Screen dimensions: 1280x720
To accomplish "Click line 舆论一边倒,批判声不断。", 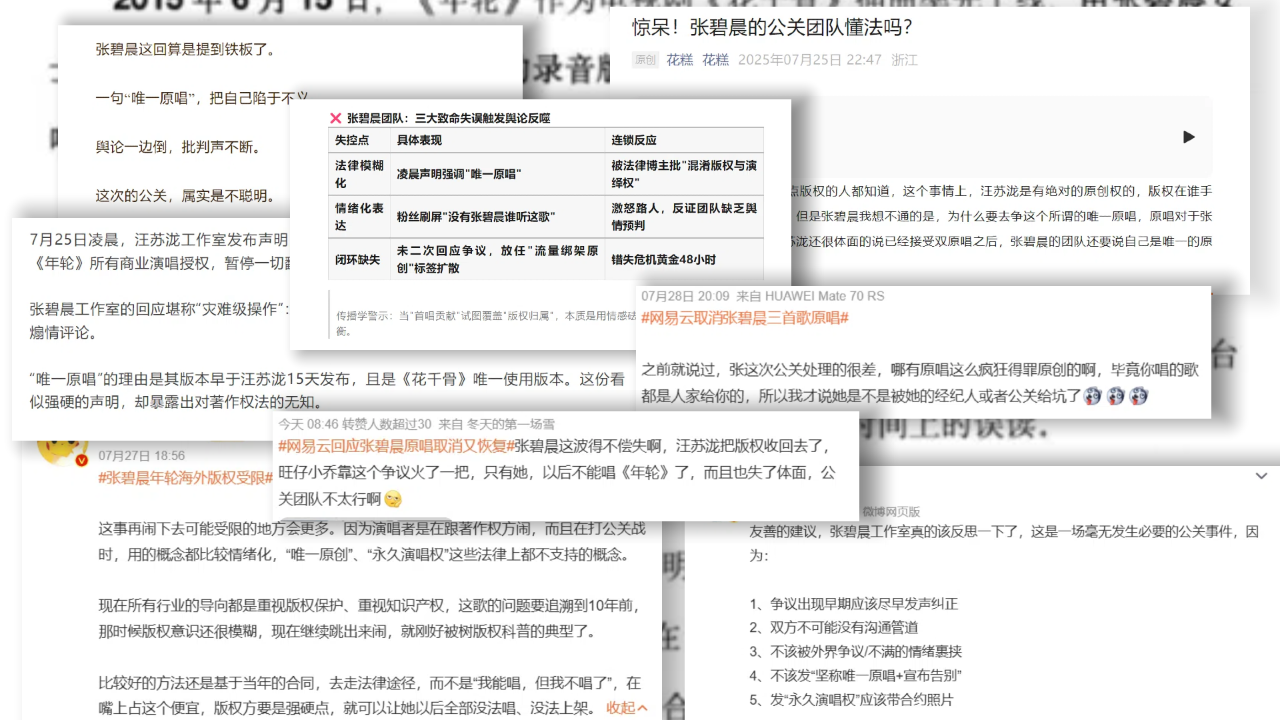I will pyautogui.click(x=177, y=147).
